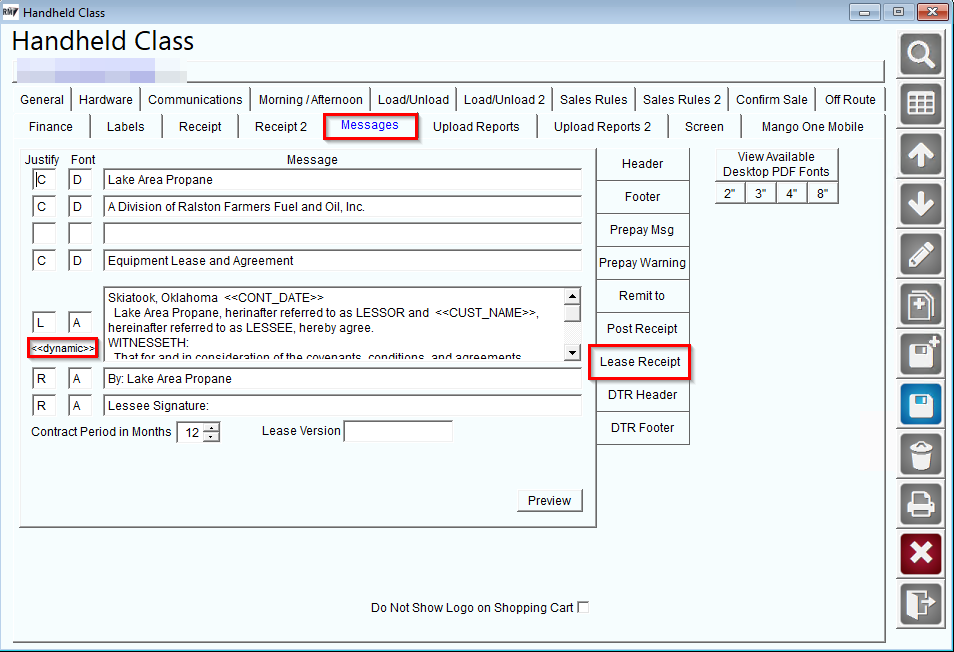Go to next record with down arrow
Image resolution: width=954 pixels, height=652 pixels.
[921, 204]
